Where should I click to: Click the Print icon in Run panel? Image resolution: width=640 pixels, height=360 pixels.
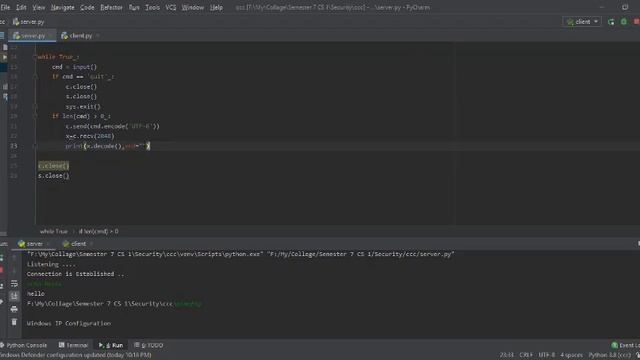point(14,309)
